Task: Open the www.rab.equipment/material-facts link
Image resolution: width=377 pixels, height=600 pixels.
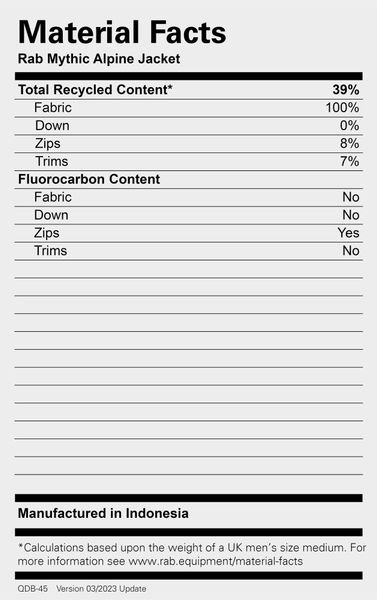Action: point(215,561)
